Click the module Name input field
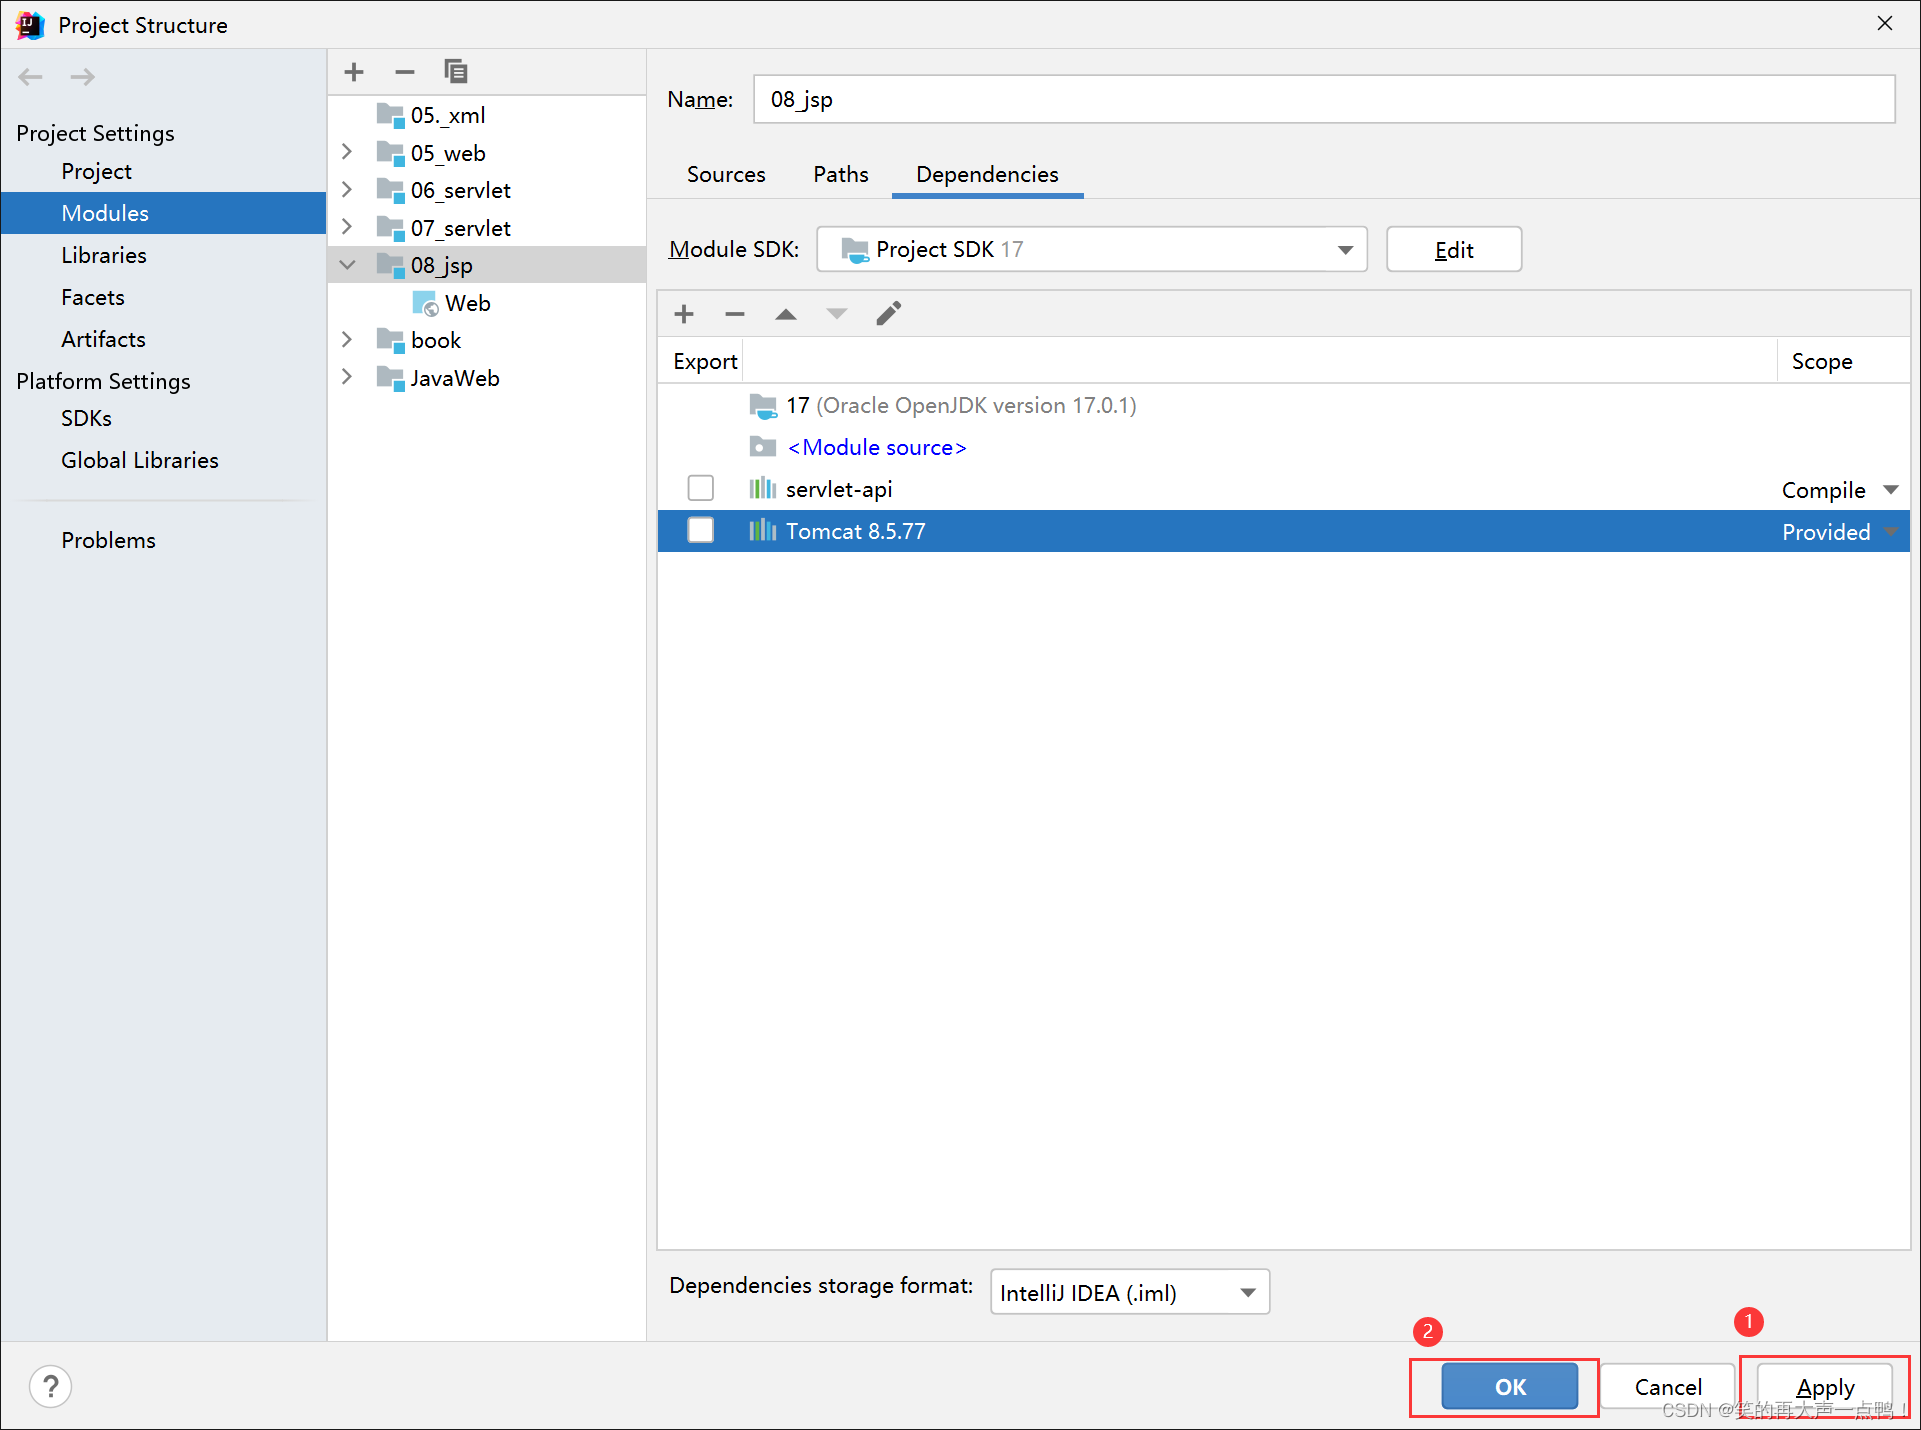This screenshot has height=1430, width=1921. coord(1323,99)
